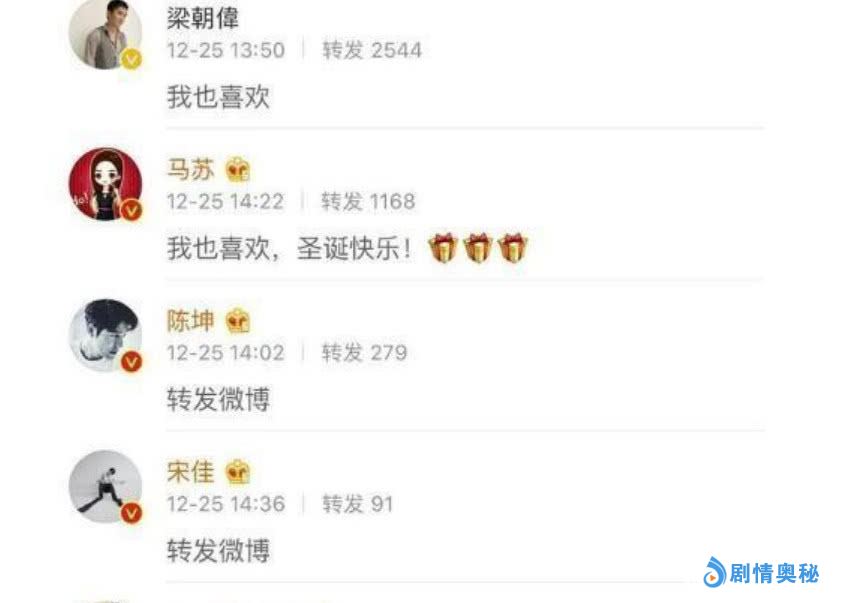Image resolution: width=847 pixels, height=603 pixels.
Task: Click the orange verified badge on 陈坤's avatar
Action: (131, 361)
